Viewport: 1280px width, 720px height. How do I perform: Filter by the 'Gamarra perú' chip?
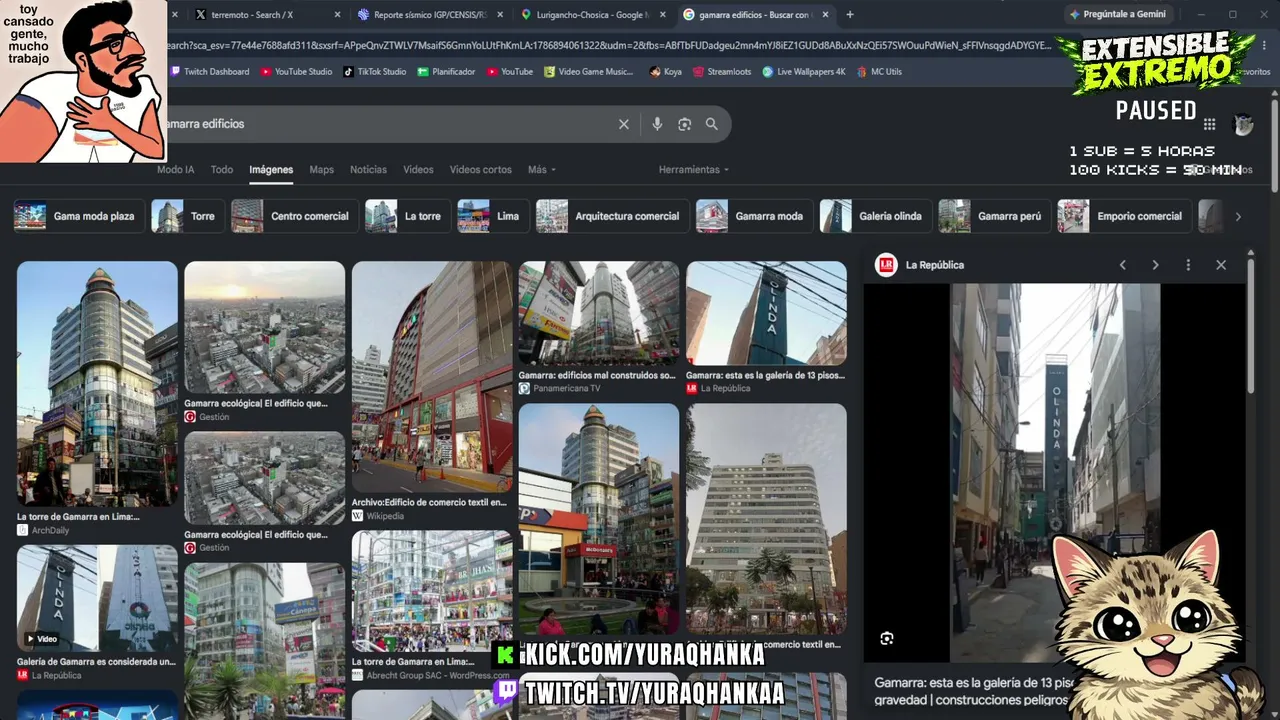[994, 216]
